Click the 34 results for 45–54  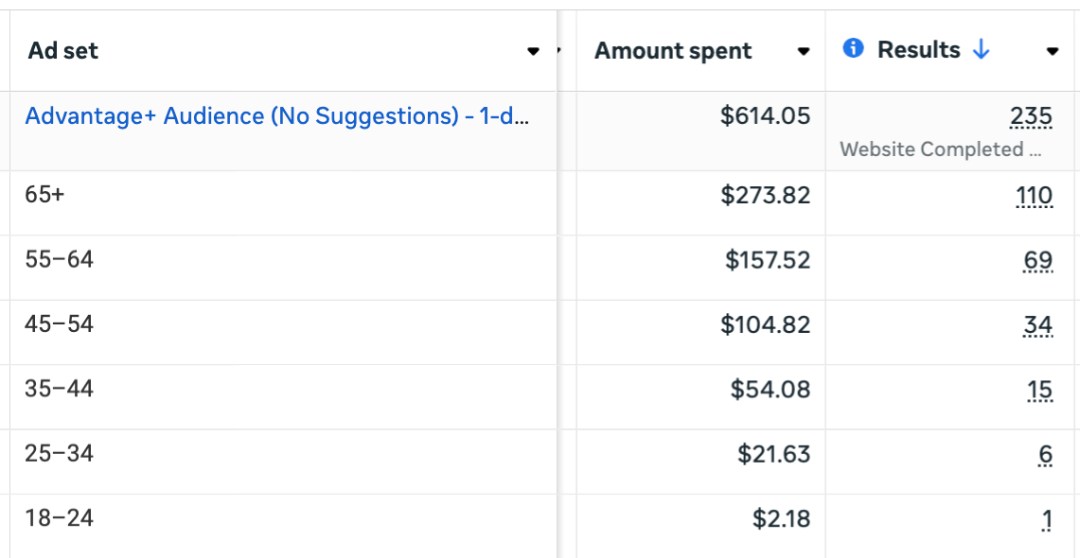[1038, 325]
